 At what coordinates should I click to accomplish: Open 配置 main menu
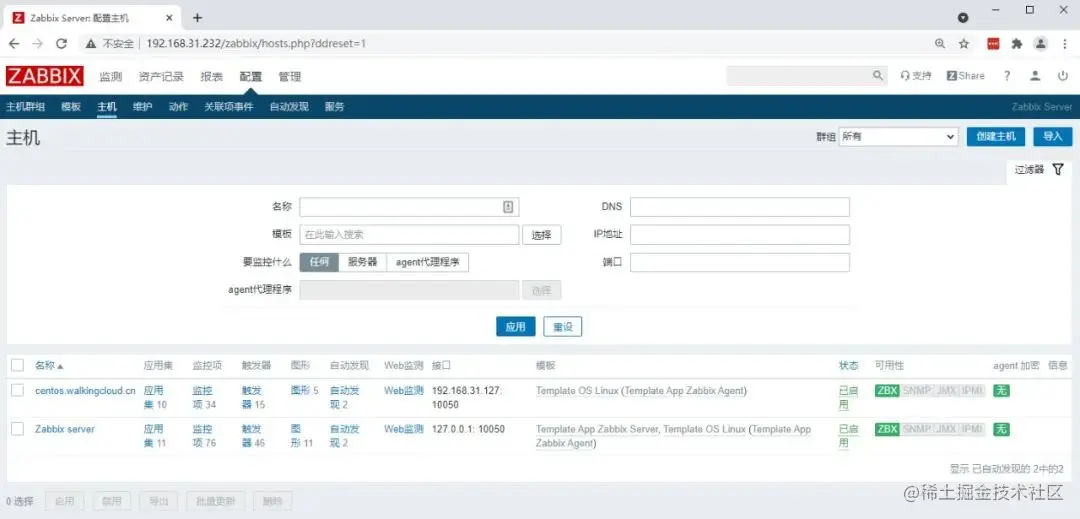click(x=251, y=76)
